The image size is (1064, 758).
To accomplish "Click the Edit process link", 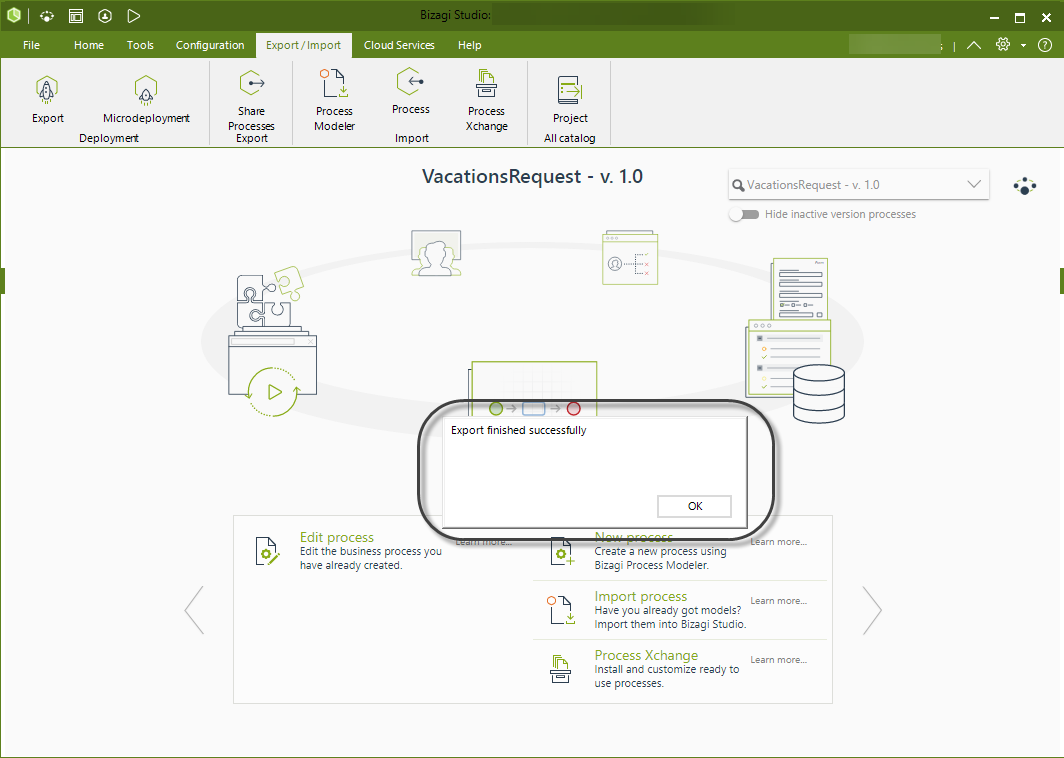I will 337,537.
